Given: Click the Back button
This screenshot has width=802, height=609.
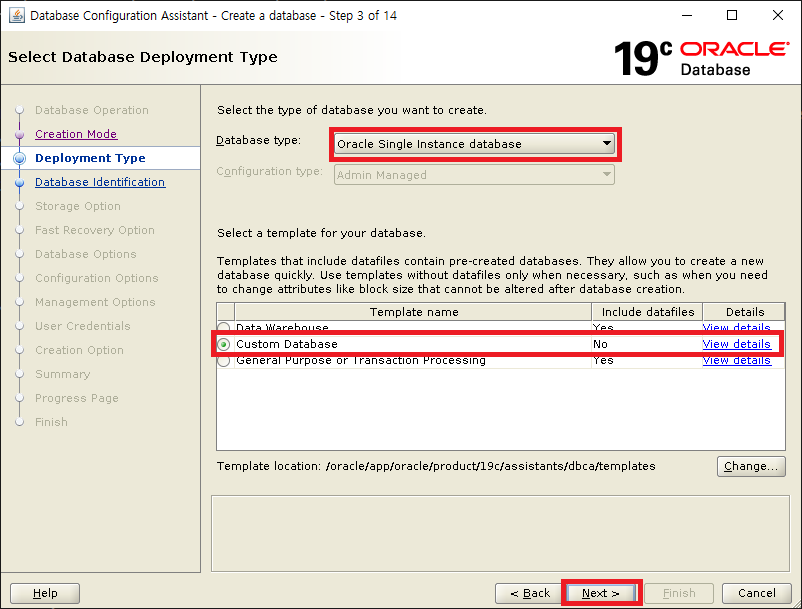Looking at the screenshot, I should 530,593.
